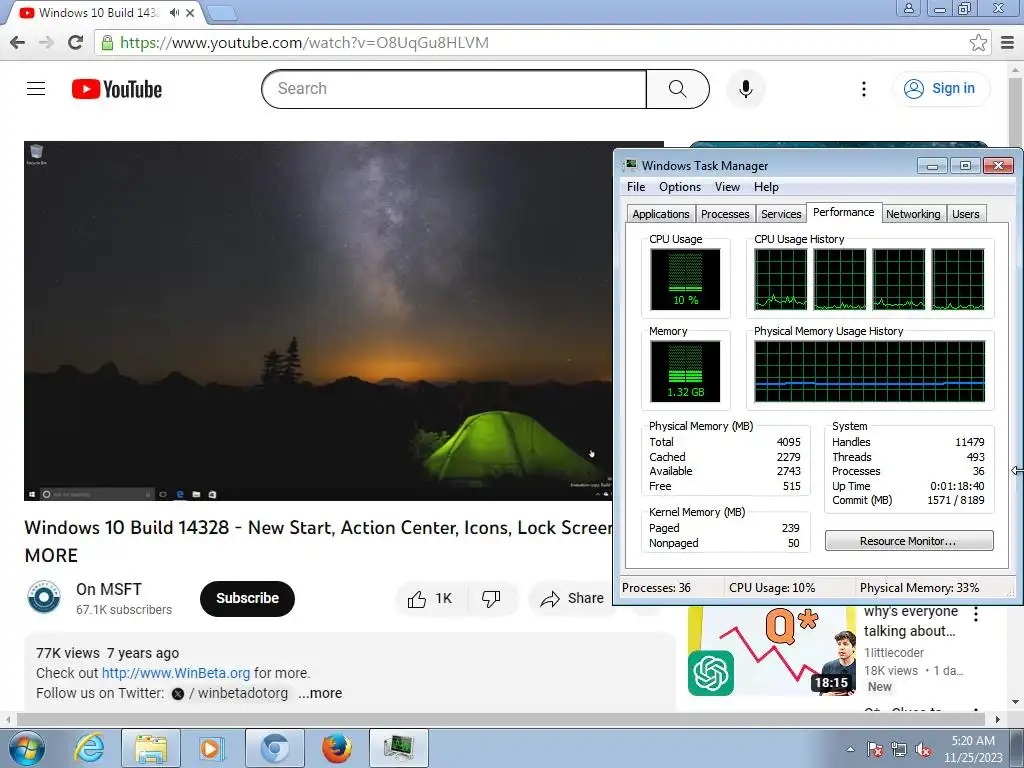Viewport: 1024px width, 768px height.
Task: Click the Chrome user profile icon
Action: point(908,8)
